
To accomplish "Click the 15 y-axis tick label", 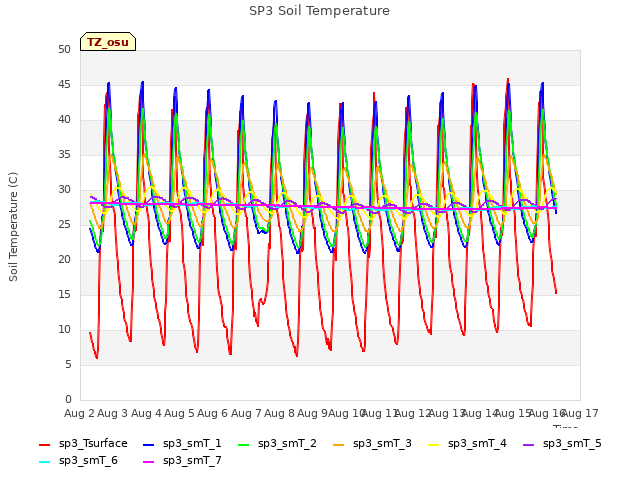I will click(64, 295).
